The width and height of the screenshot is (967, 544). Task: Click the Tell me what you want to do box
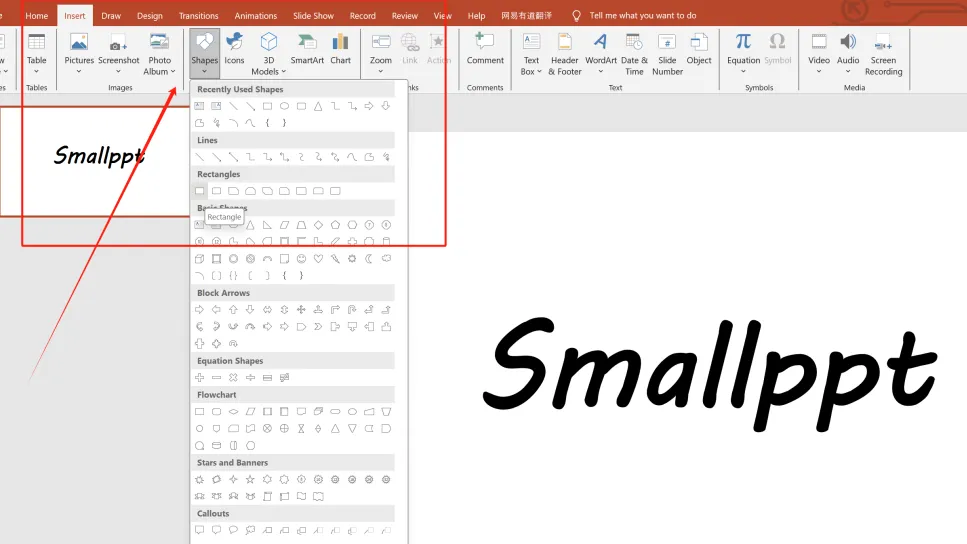pos(643,15)
